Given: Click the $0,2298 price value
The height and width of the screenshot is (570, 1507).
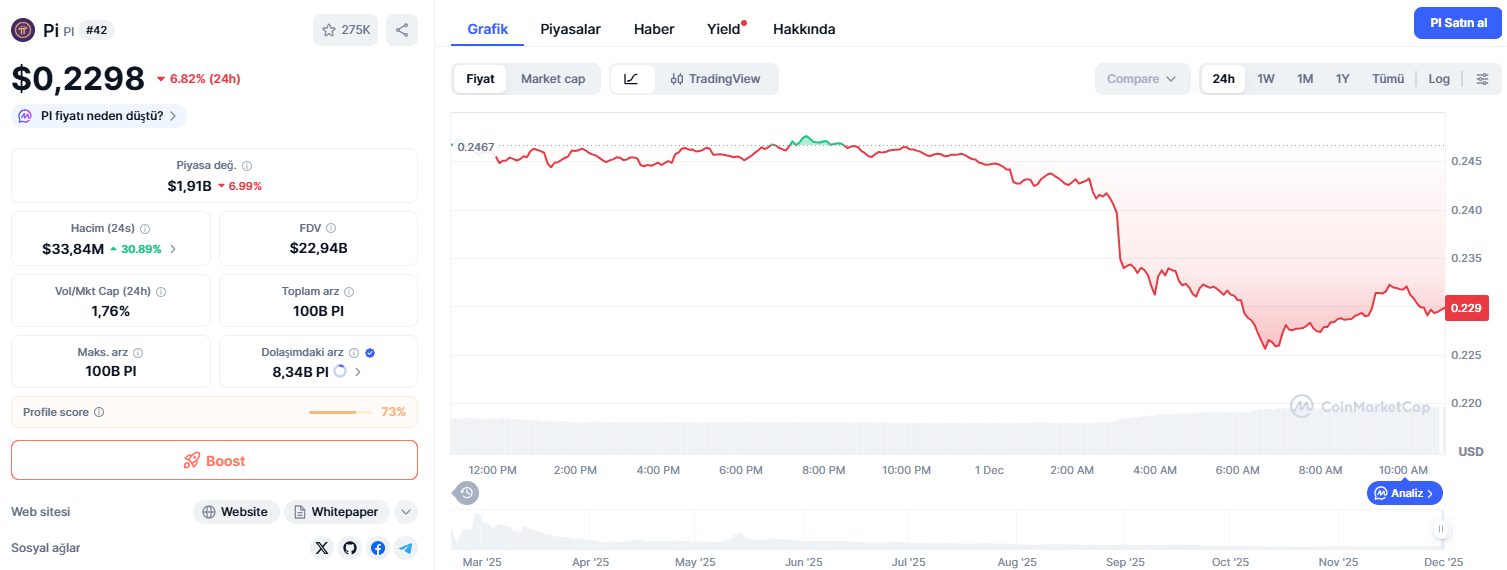Looking at the screenshot, I should tap(78, 78).
